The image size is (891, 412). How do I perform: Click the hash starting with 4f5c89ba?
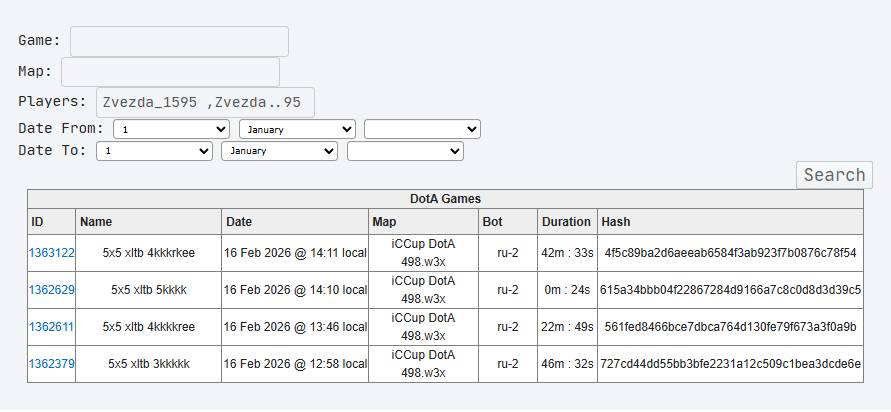point(730,253)
